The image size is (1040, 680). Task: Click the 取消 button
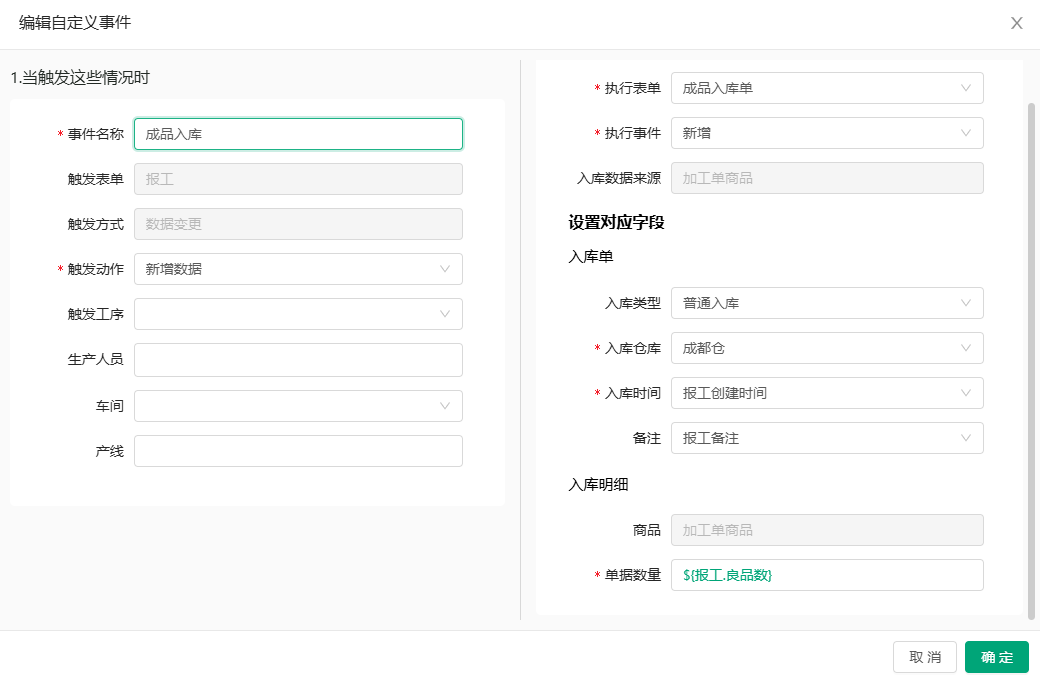[924, 657]
